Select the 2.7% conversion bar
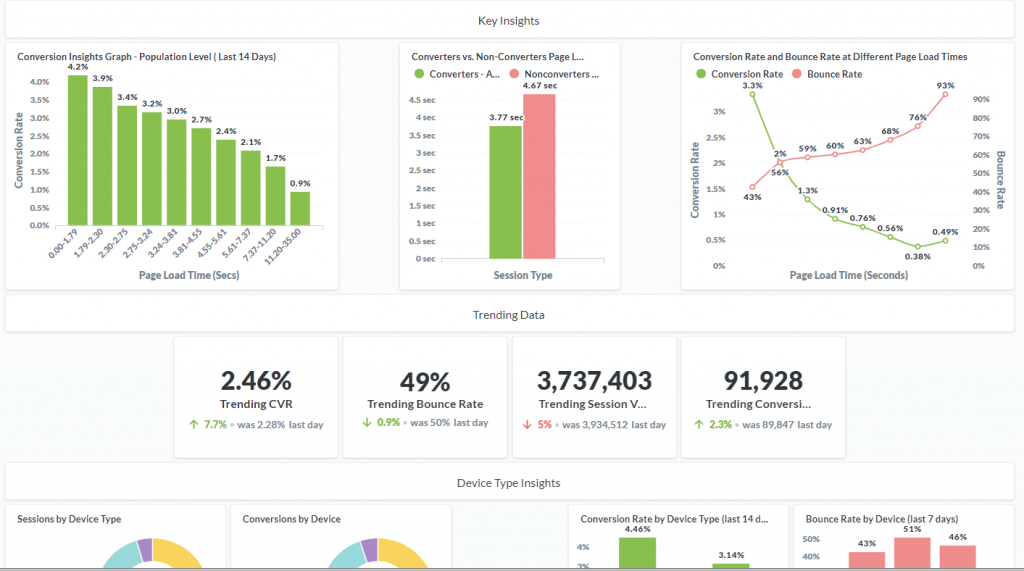Viewport: 1024px width, 571px height. tap(201, 176)
